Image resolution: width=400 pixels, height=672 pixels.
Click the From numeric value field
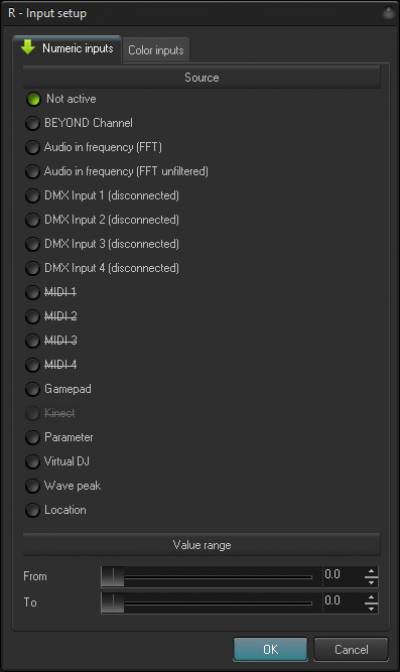pyautogui.click(x=342, y=575)
